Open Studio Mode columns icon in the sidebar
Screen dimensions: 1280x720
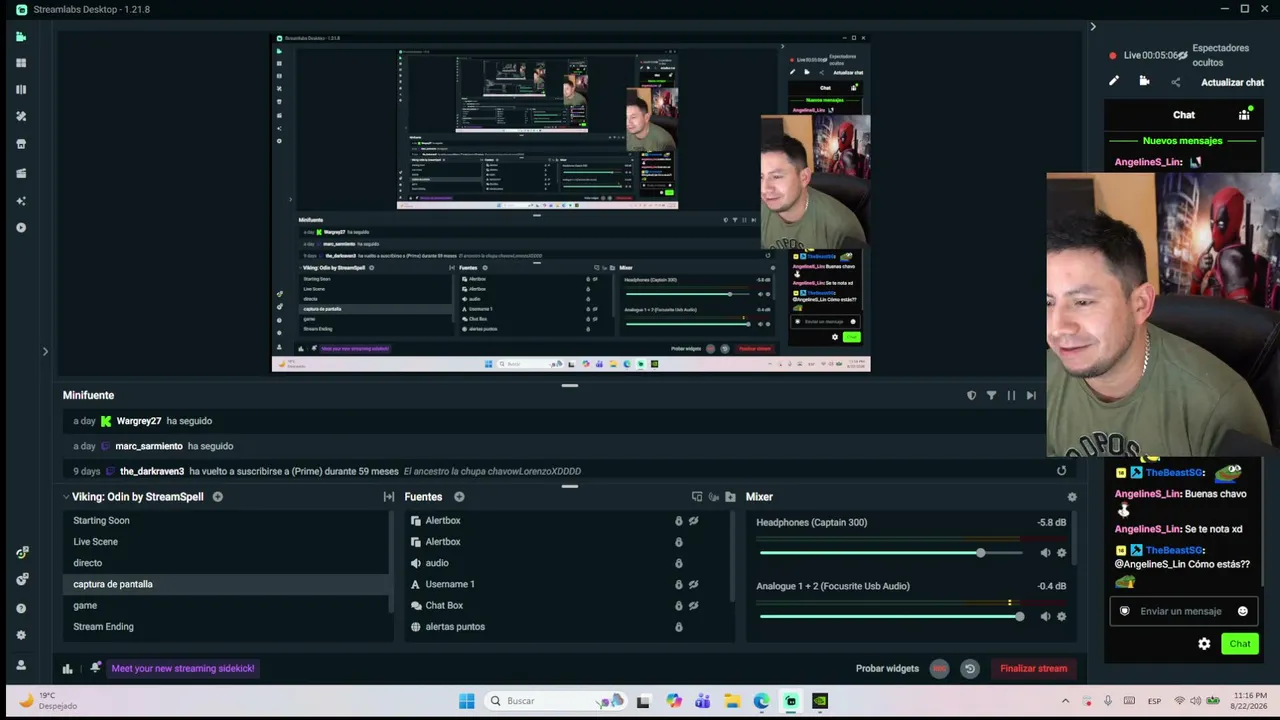click(21, 90)
